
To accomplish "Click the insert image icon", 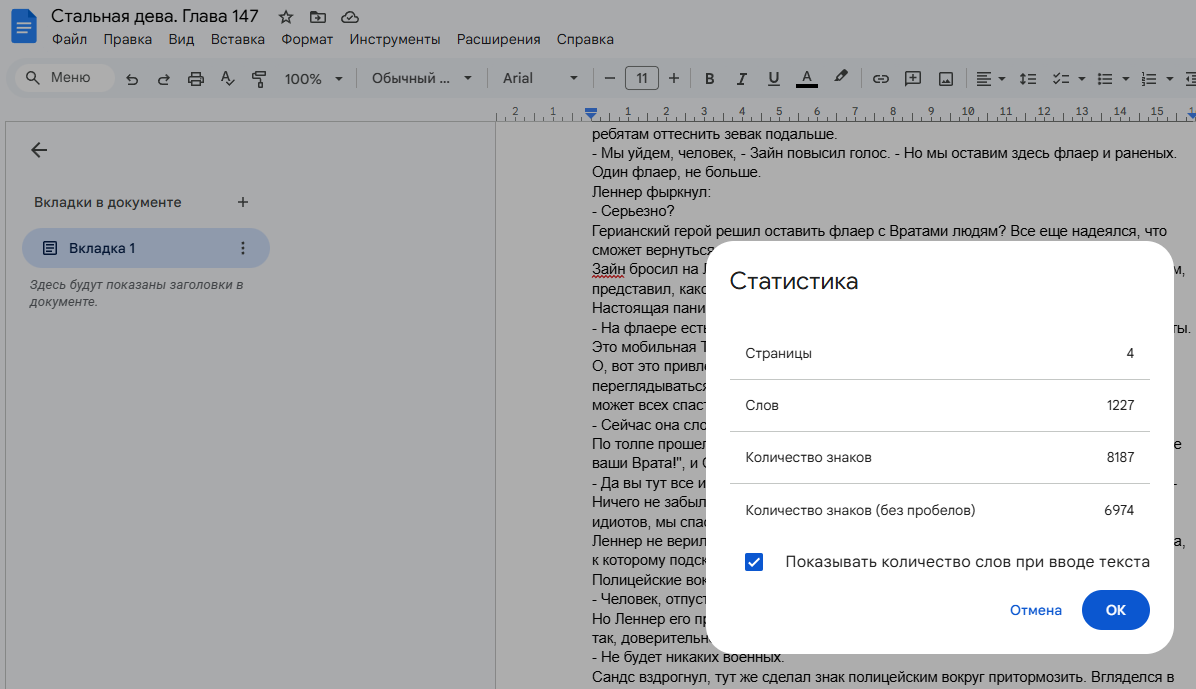I will click(x=945, y=79).
